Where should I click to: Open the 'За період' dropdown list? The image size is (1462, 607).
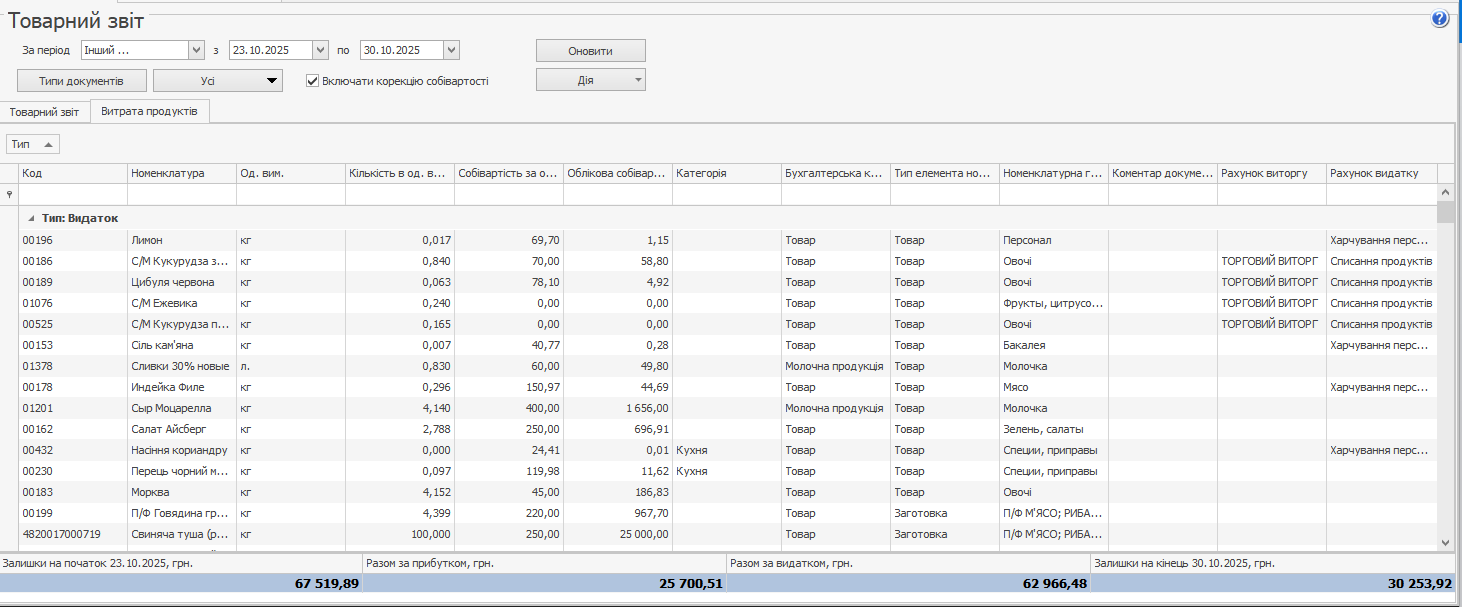195,50
